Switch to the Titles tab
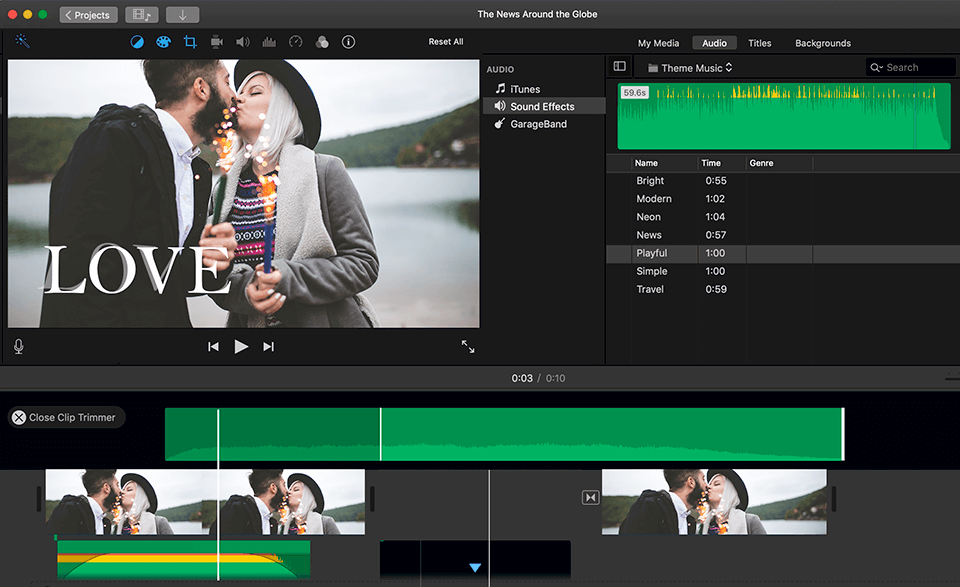 click(x=760, y=43)
